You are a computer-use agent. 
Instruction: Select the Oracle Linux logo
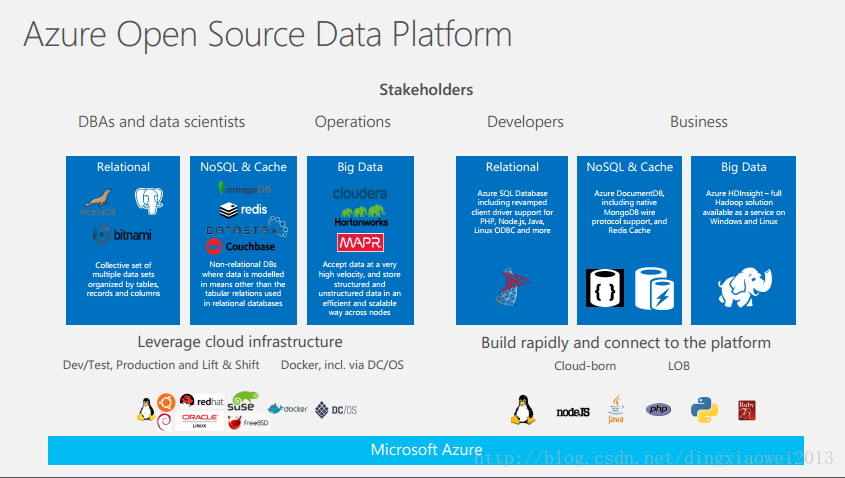(x=199, y=420)
